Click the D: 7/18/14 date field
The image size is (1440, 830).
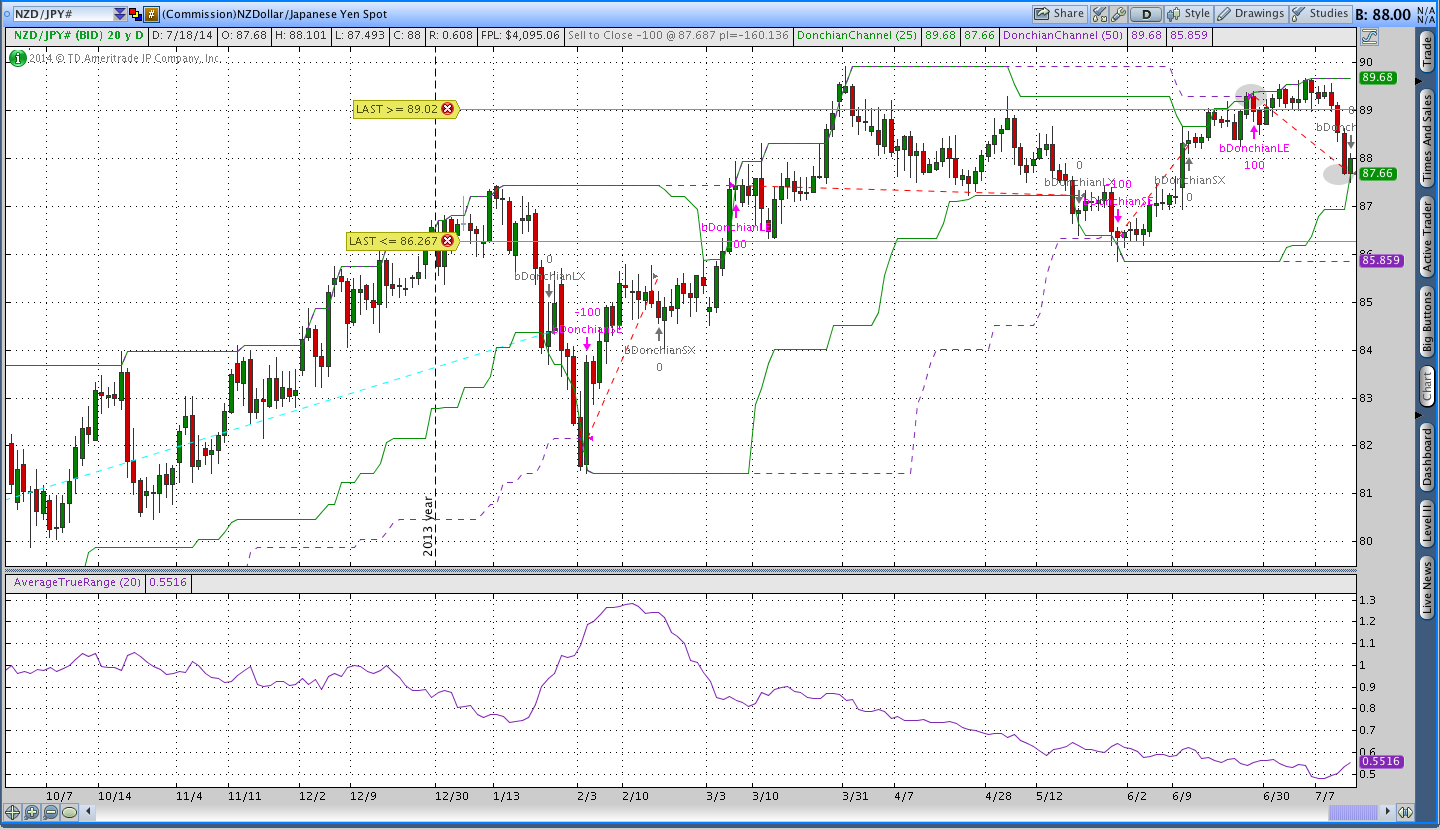[181, 36]
